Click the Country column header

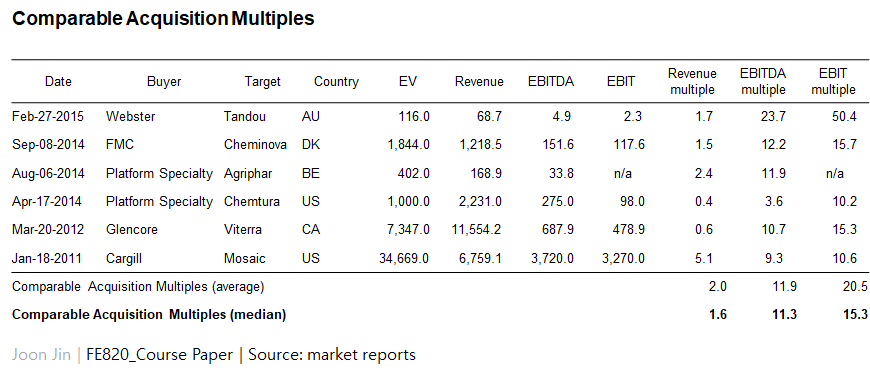(x=336, y=82)
